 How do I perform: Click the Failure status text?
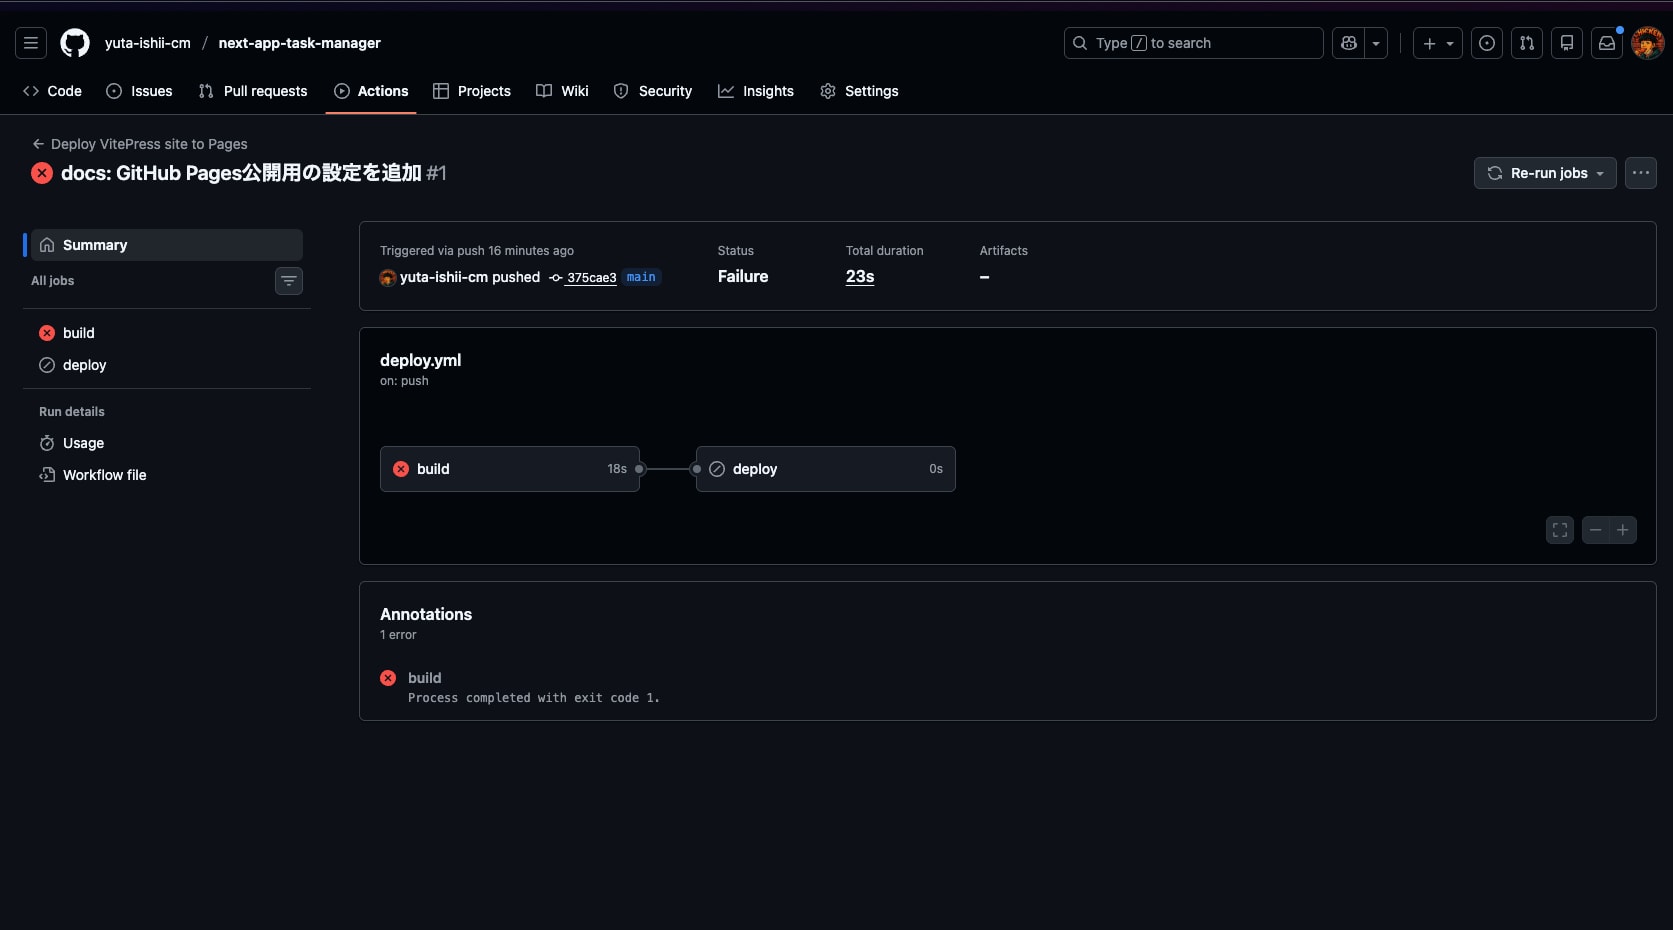pos(743,276)
